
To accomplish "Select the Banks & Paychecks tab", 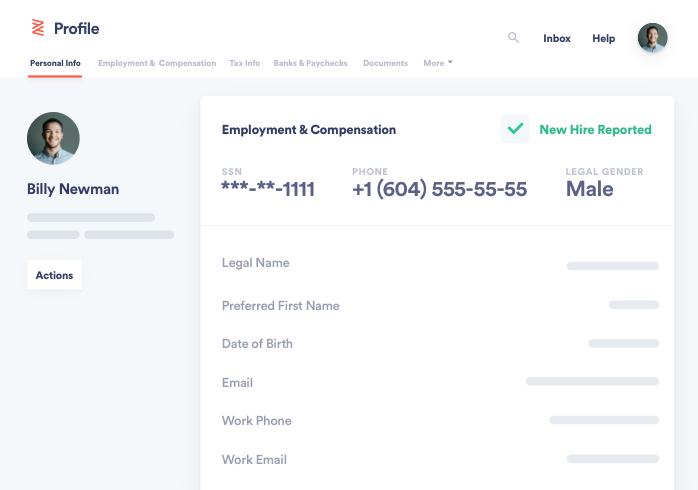I will (310, 63).
